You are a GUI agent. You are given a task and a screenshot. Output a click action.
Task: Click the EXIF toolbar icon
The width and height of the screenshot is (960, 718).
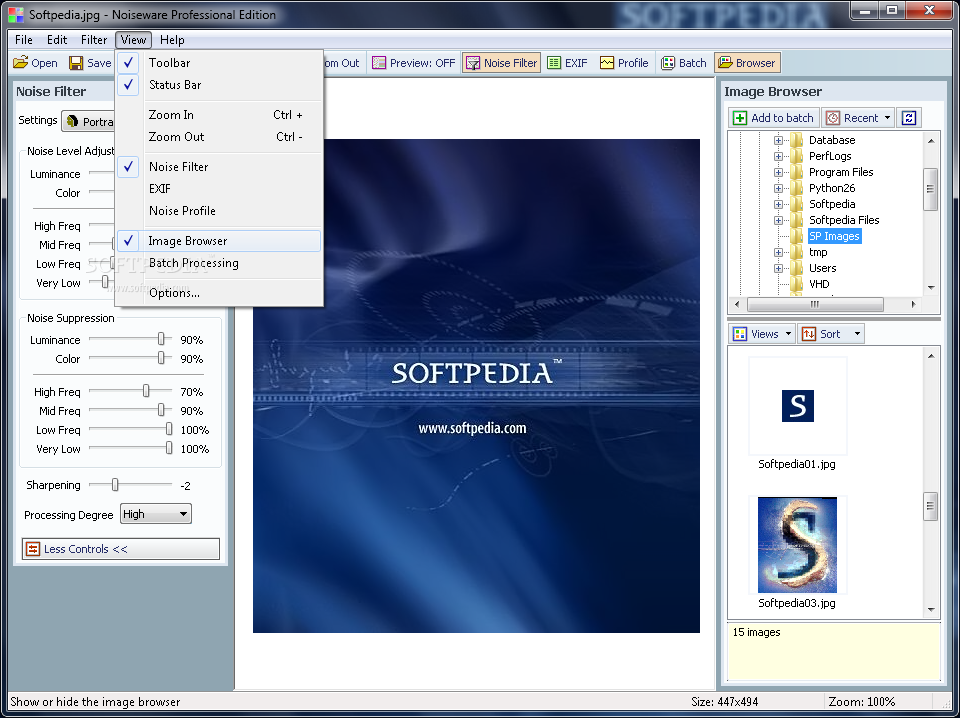click(x=553, y=63)
